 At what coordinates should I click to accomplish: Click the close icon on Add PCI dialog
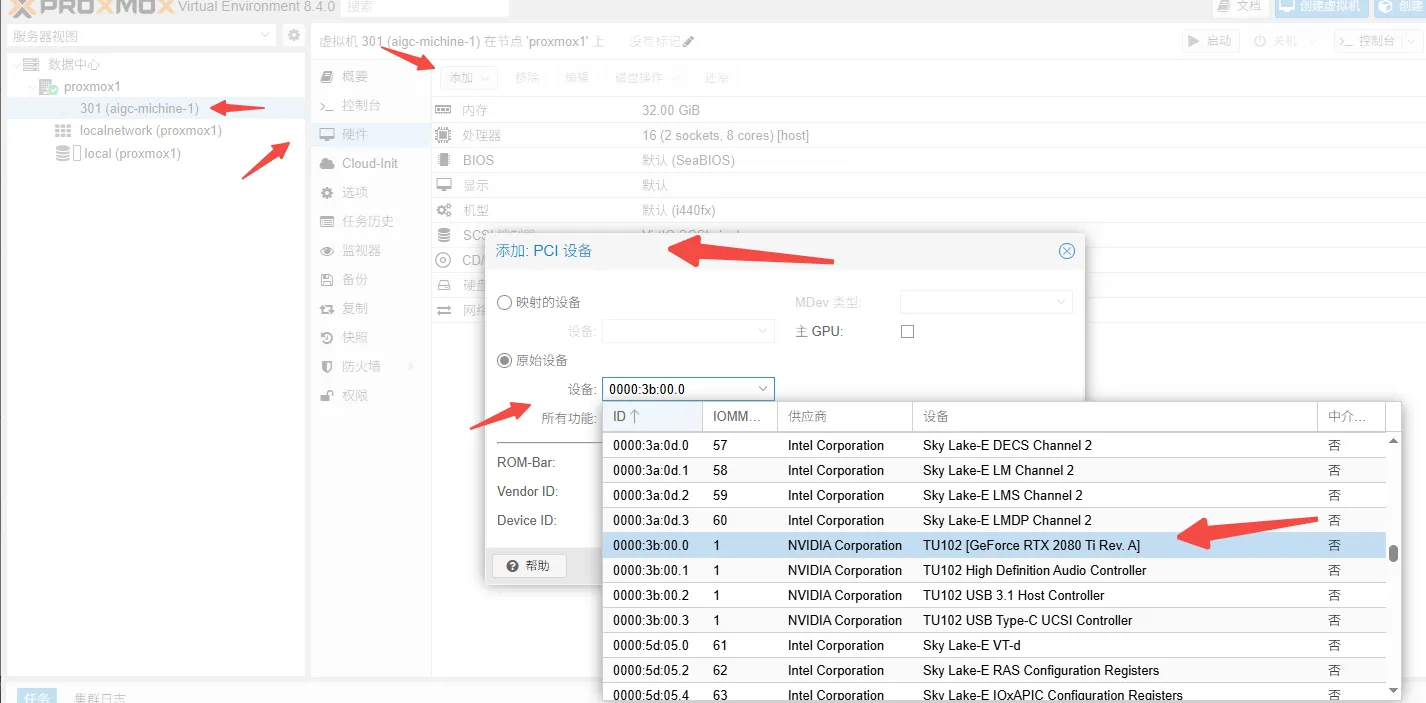tap(1066, 251)
